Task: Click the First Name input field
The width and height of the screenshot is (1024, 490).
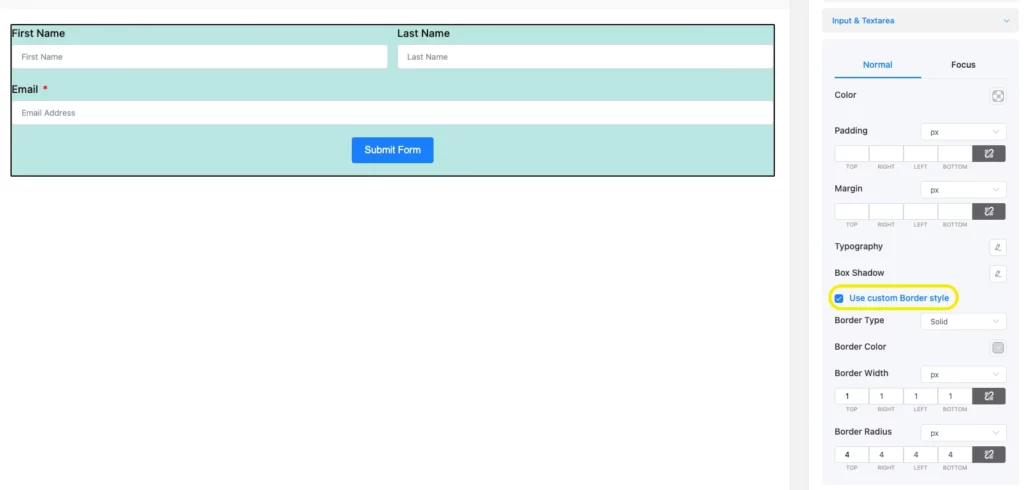Action: click(199, 57)
